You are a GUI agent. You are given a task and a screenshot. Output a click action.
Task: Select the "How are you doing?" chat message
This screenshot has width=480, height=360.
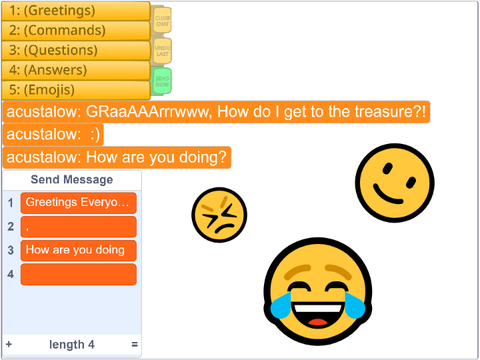click(117, 157)
